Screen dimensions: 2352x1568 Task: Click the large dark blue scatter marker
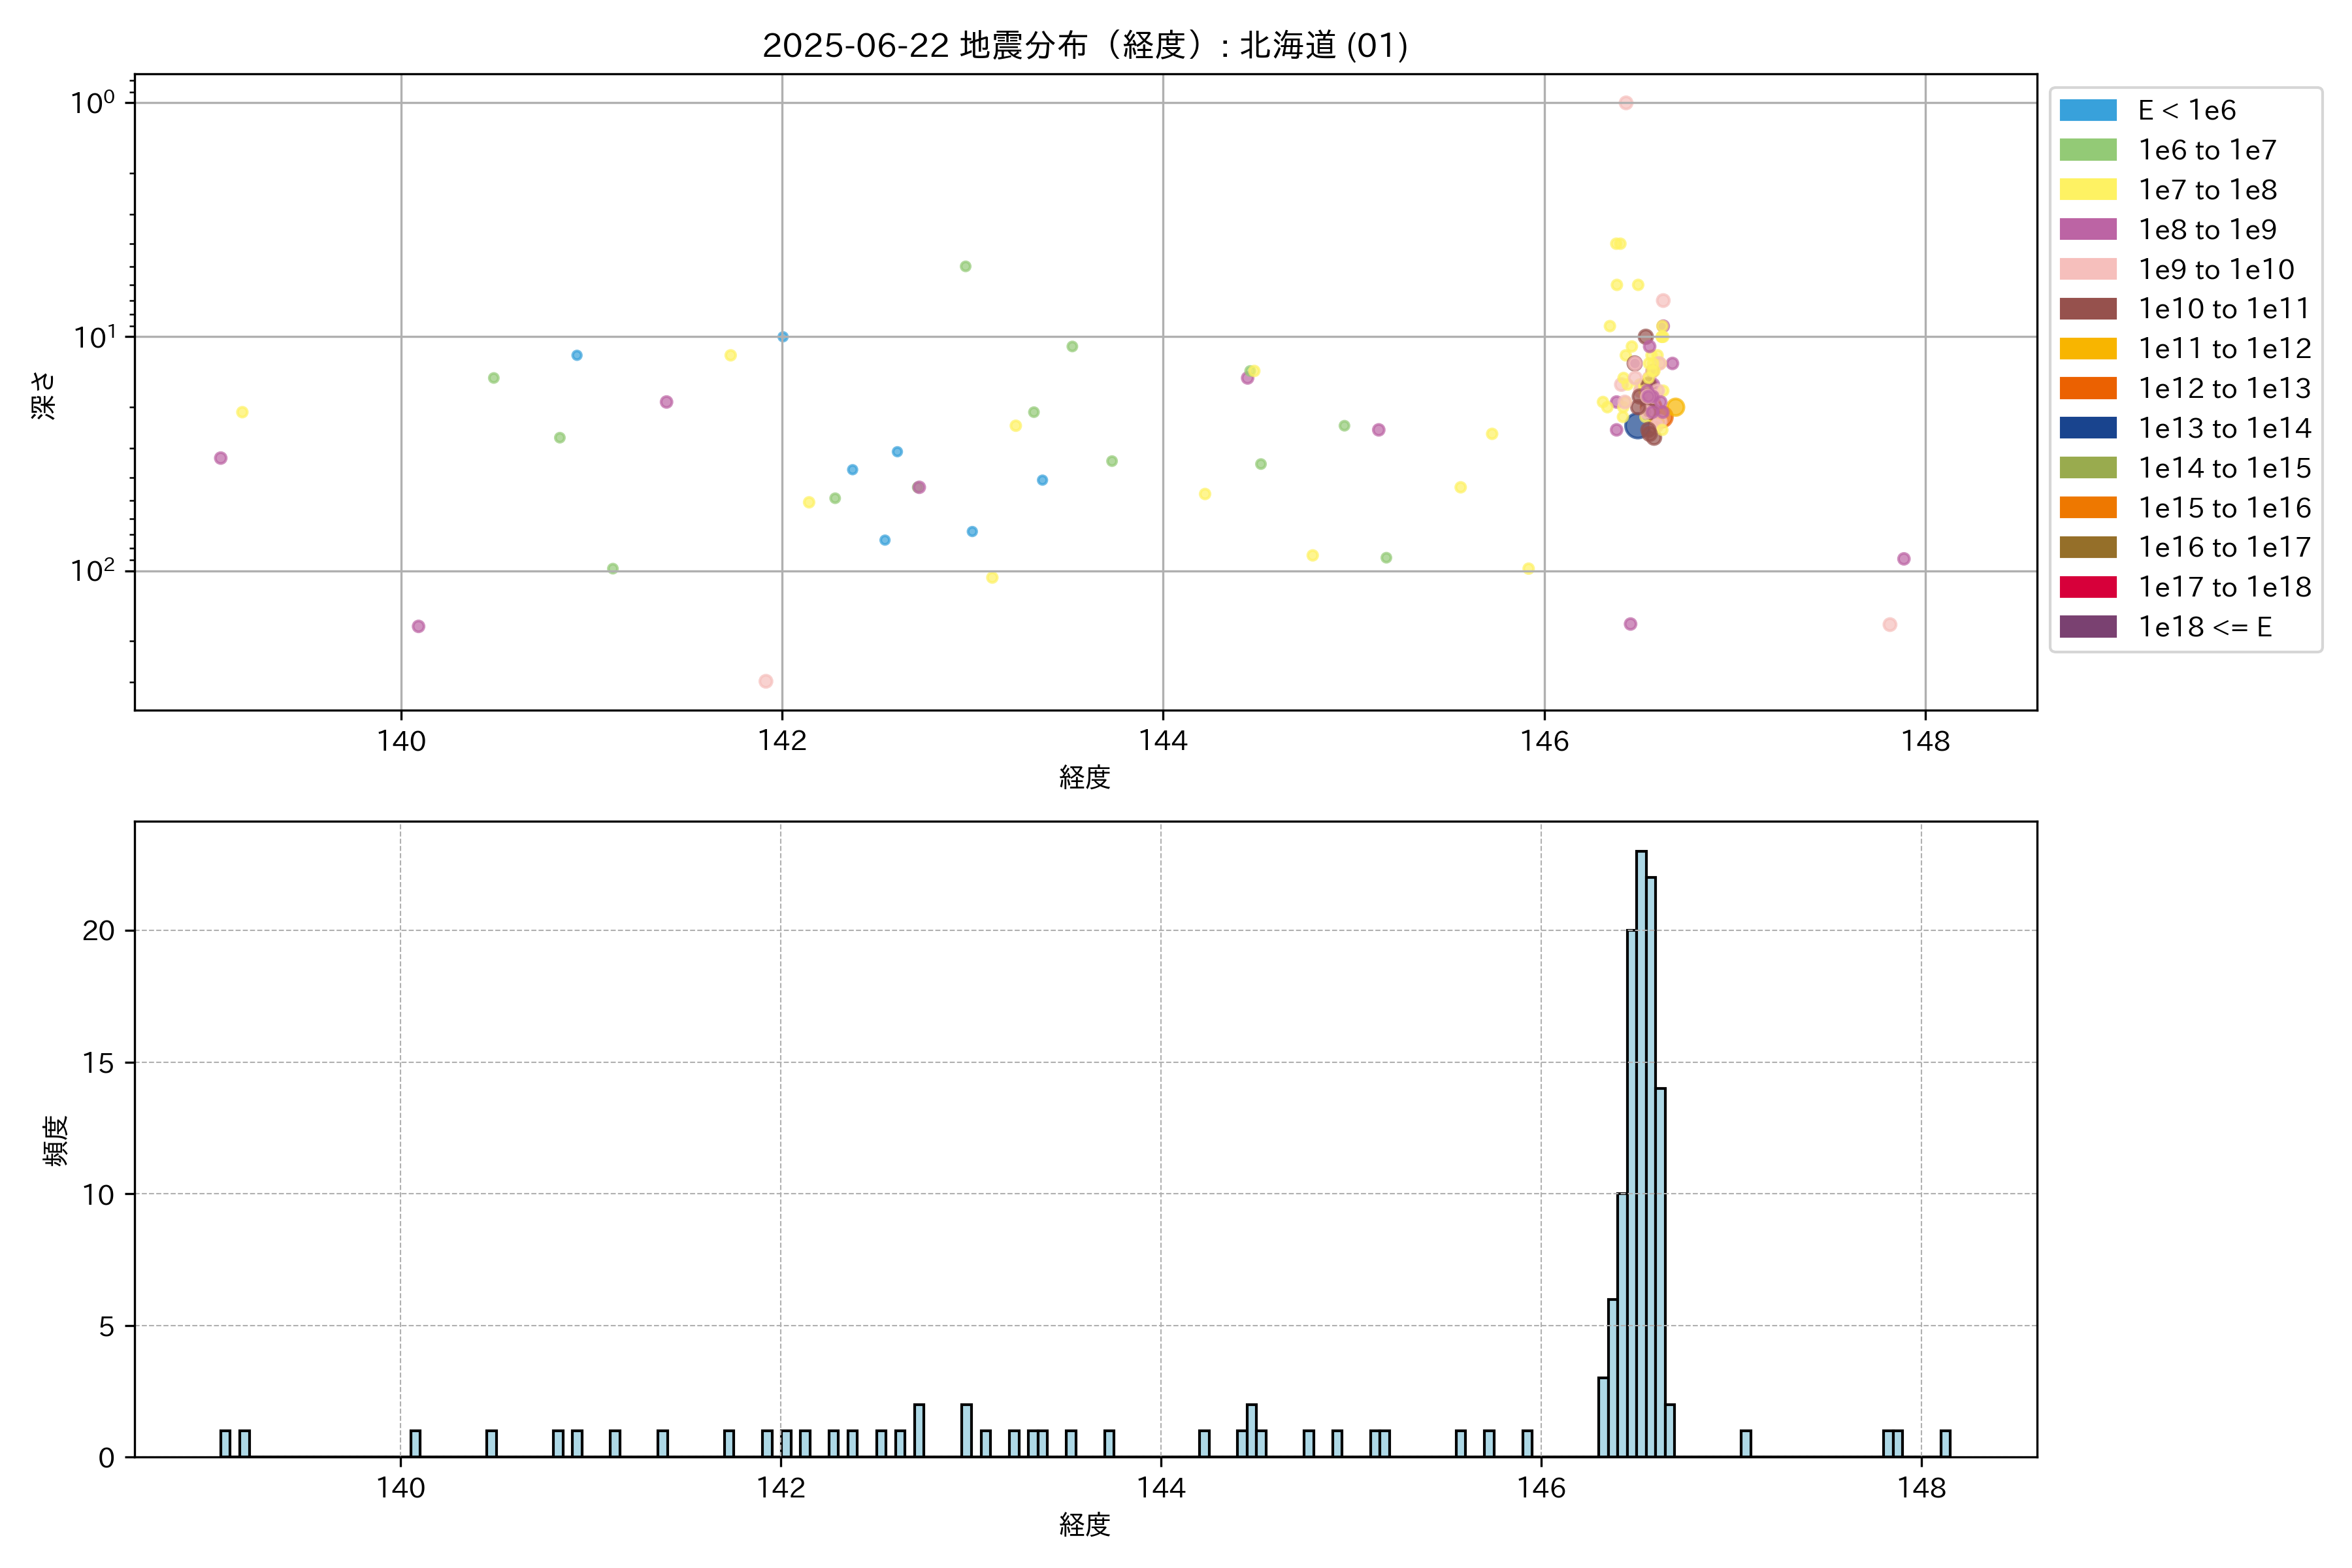point(1636,427)
